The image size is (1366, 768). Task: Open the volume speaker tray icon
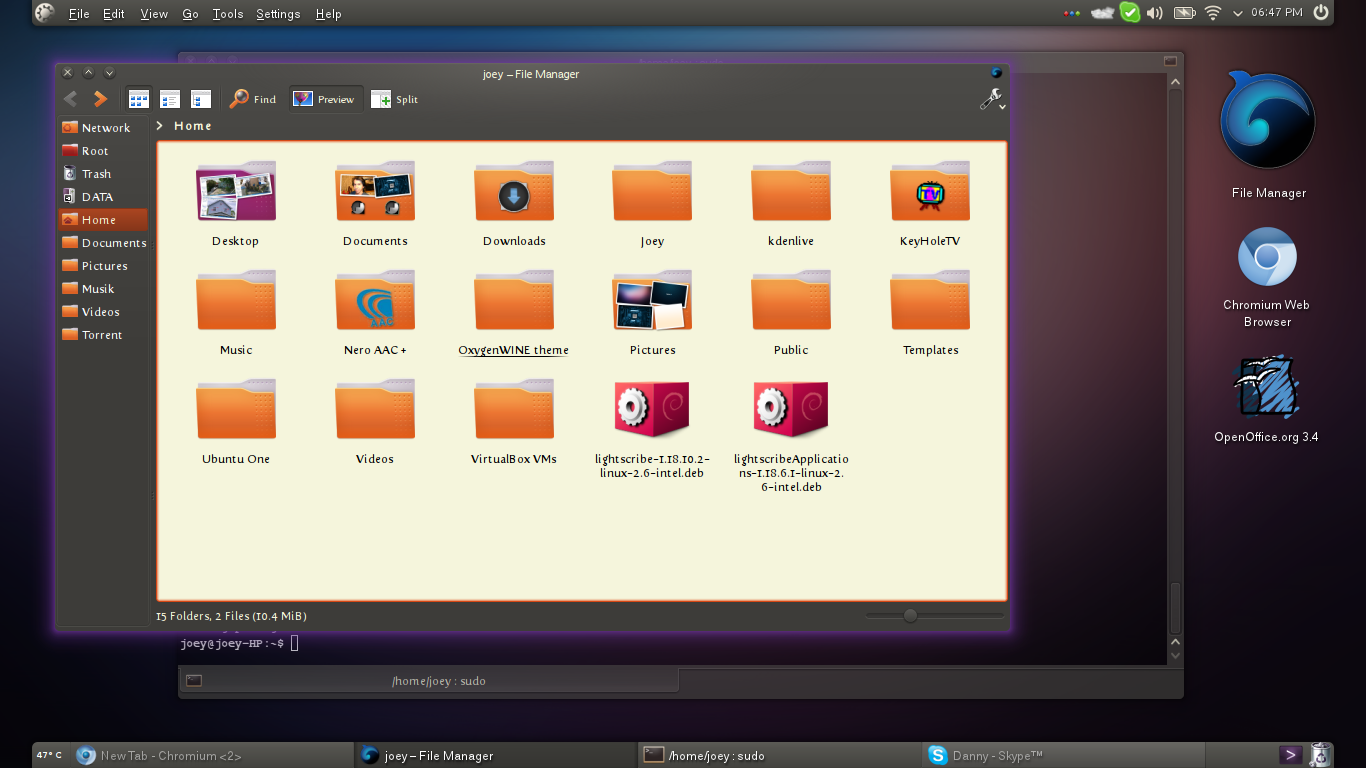(x=1155, y=13)
